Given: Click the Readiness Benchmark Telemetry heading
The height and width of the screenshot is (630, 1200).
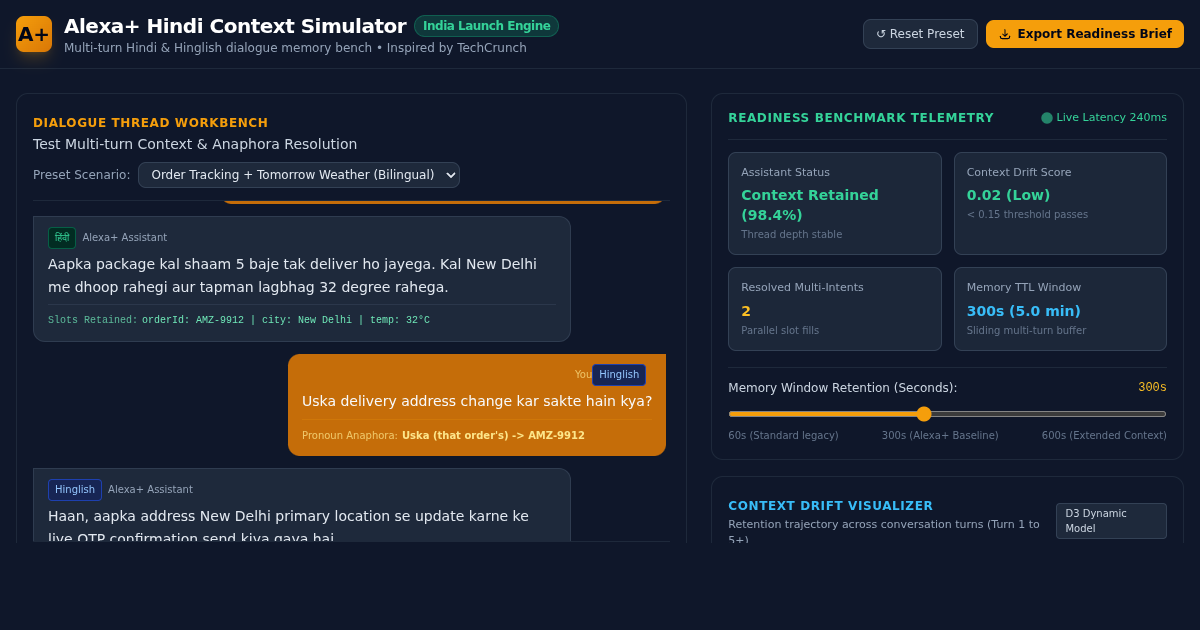Looking at the screenshot, I should 861,118.
